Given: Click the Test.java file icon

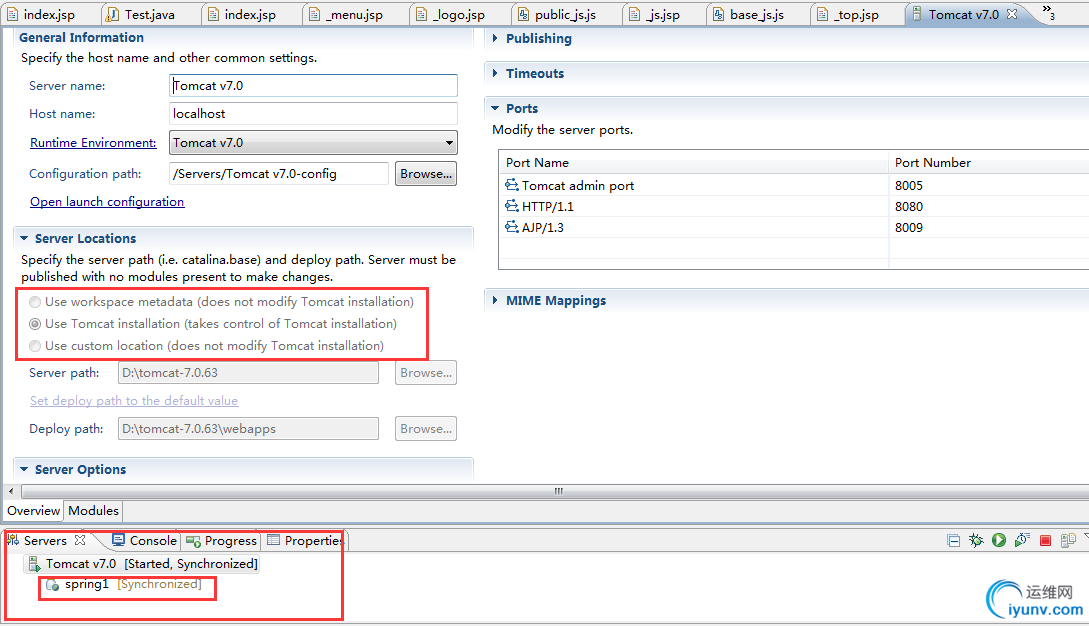Looking at the screenshot, I should tap(113, 15).
